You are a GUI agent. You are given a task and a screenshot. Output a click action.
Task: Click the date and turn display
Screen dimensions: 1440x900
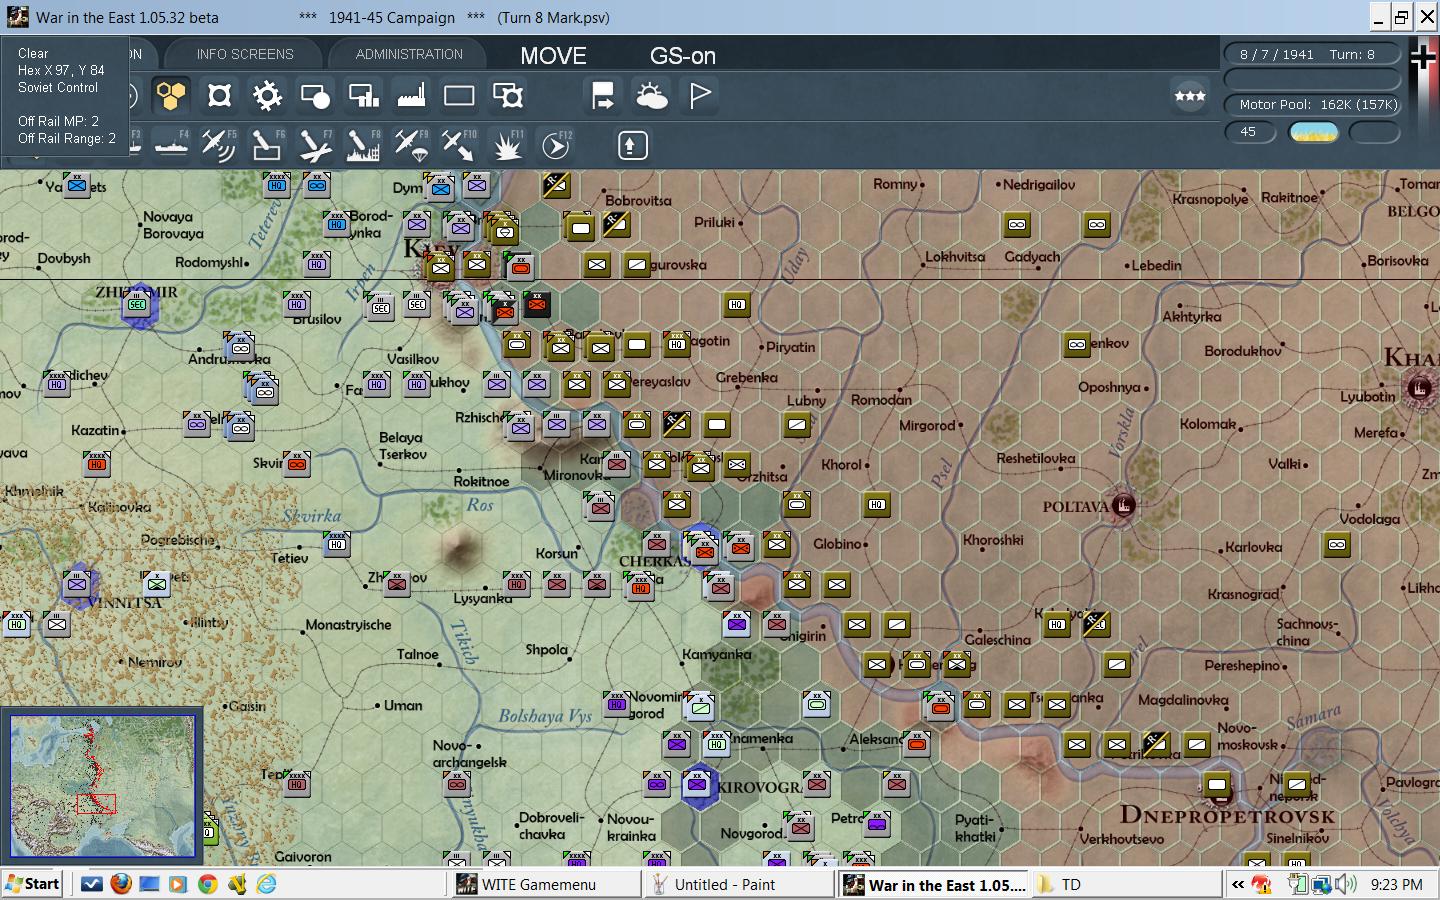click(x=1312, y=54)
